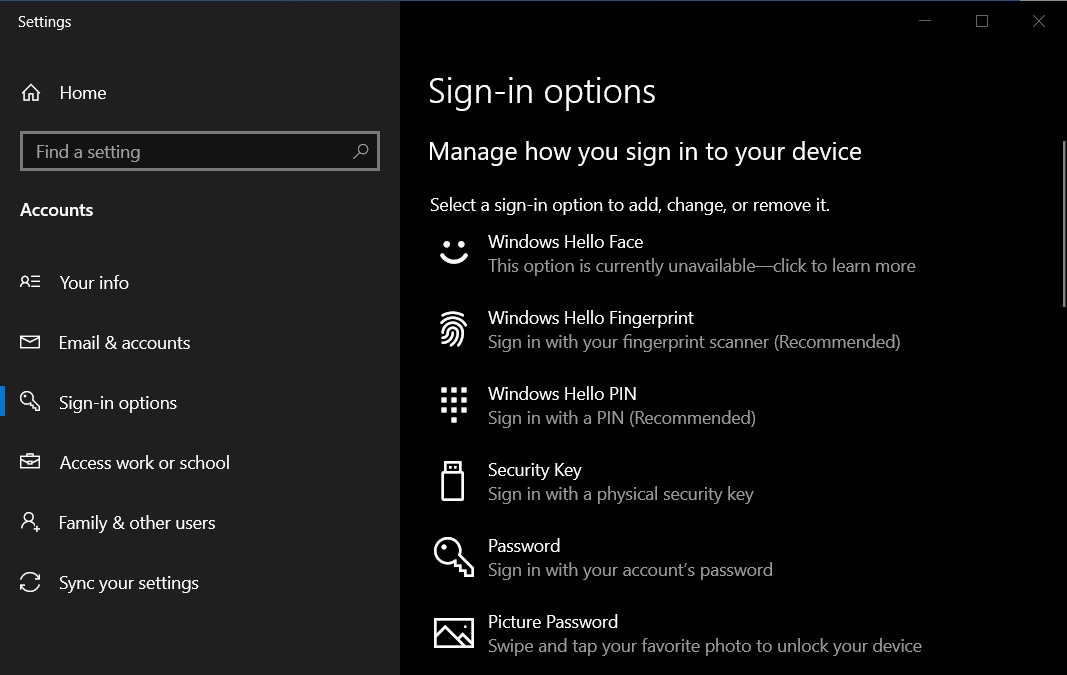Screen dimensions: 1067x675
Task: Click "Sign in with your account's password" text
Action: (x=630, y=570)
